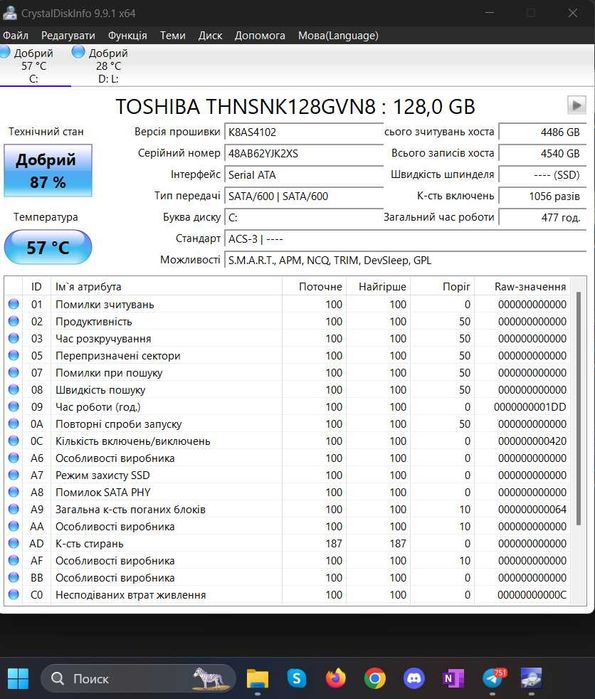Click the features field with S.M.A.R.T., APM
Viewport: 595px width, 699px height.
tap(405, 260)
